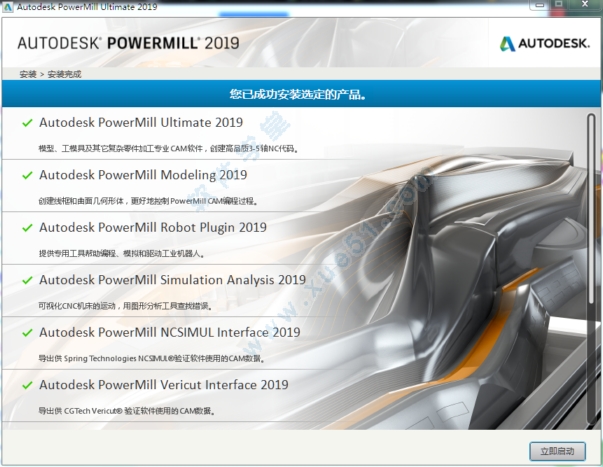Select the Autodesk PowerMill Ultimate 2019 entry
This screenshot has height=467, width=603.
tap(141, 123)
